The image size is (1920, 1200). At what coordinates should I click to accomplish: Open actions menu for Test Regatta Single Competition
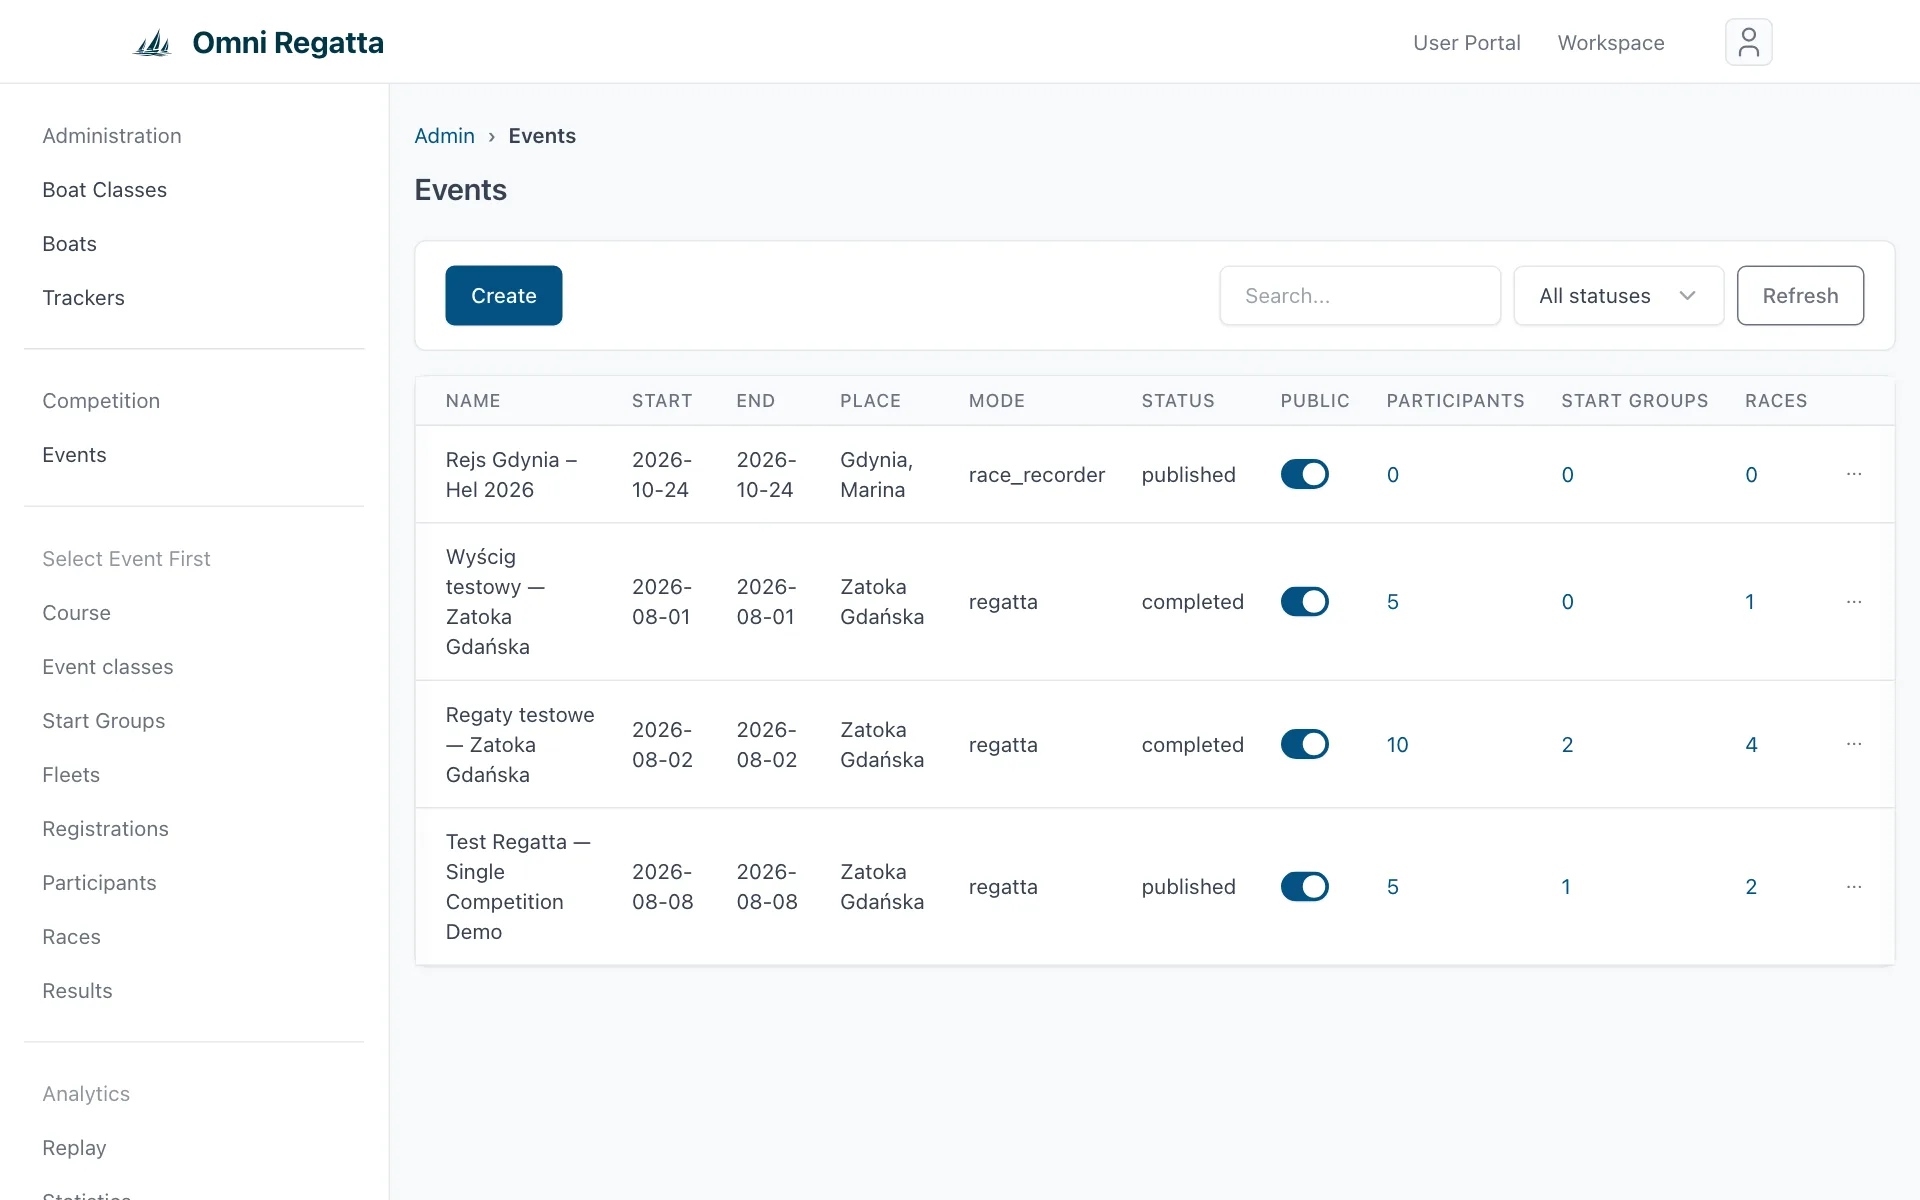[1853, 887]
